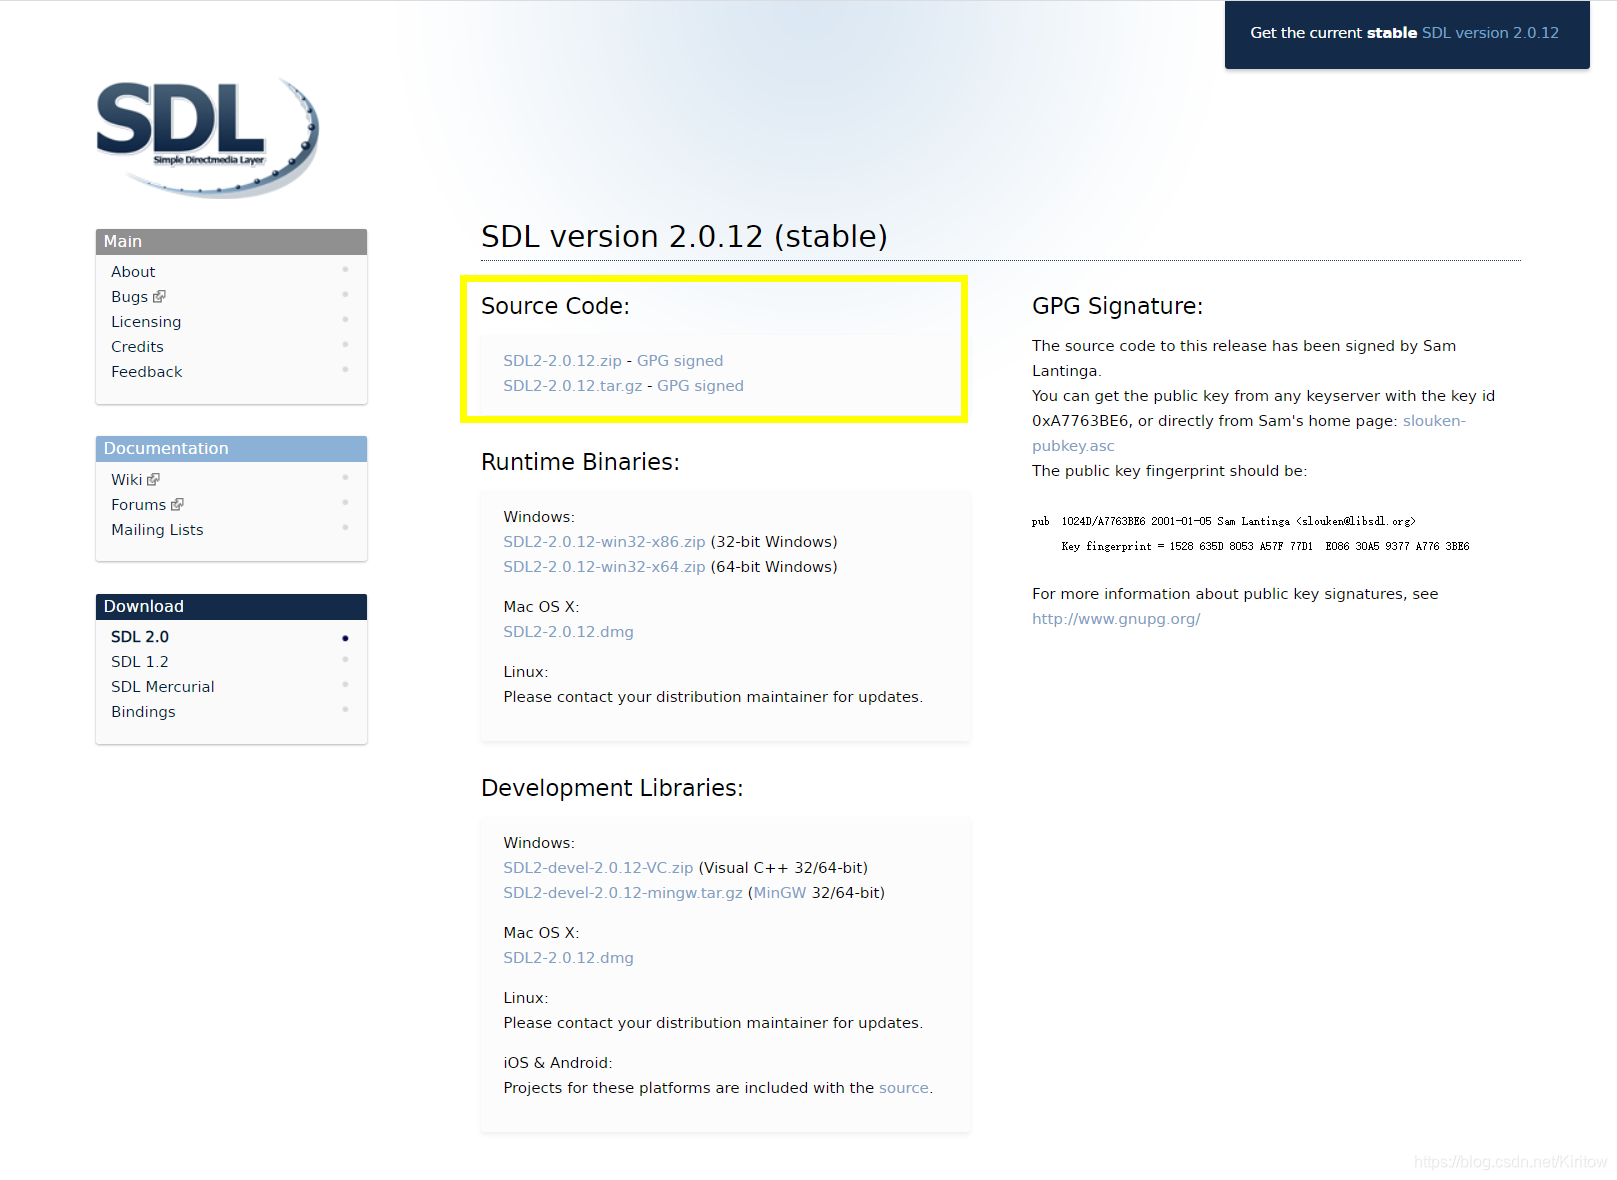Open the Wiki documentation link
This screenshot has width=1617, height=1180.
127,480
